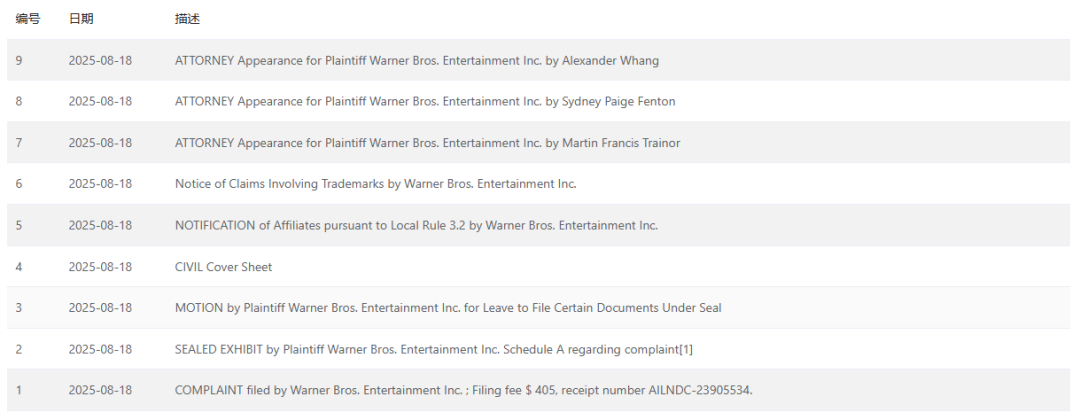Select the SEALED EXHIBIT Schedule A entry
This screenshot has height=420, width=1080.
point(433,349)
